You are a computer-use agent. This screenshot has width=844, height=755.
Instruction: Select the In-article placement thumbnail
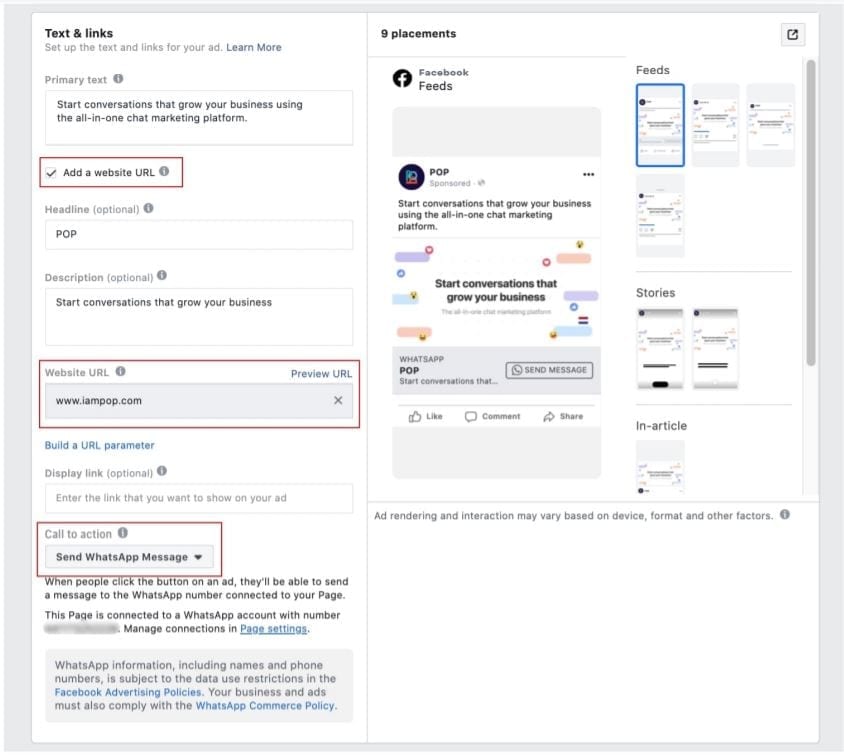point(660,467)
